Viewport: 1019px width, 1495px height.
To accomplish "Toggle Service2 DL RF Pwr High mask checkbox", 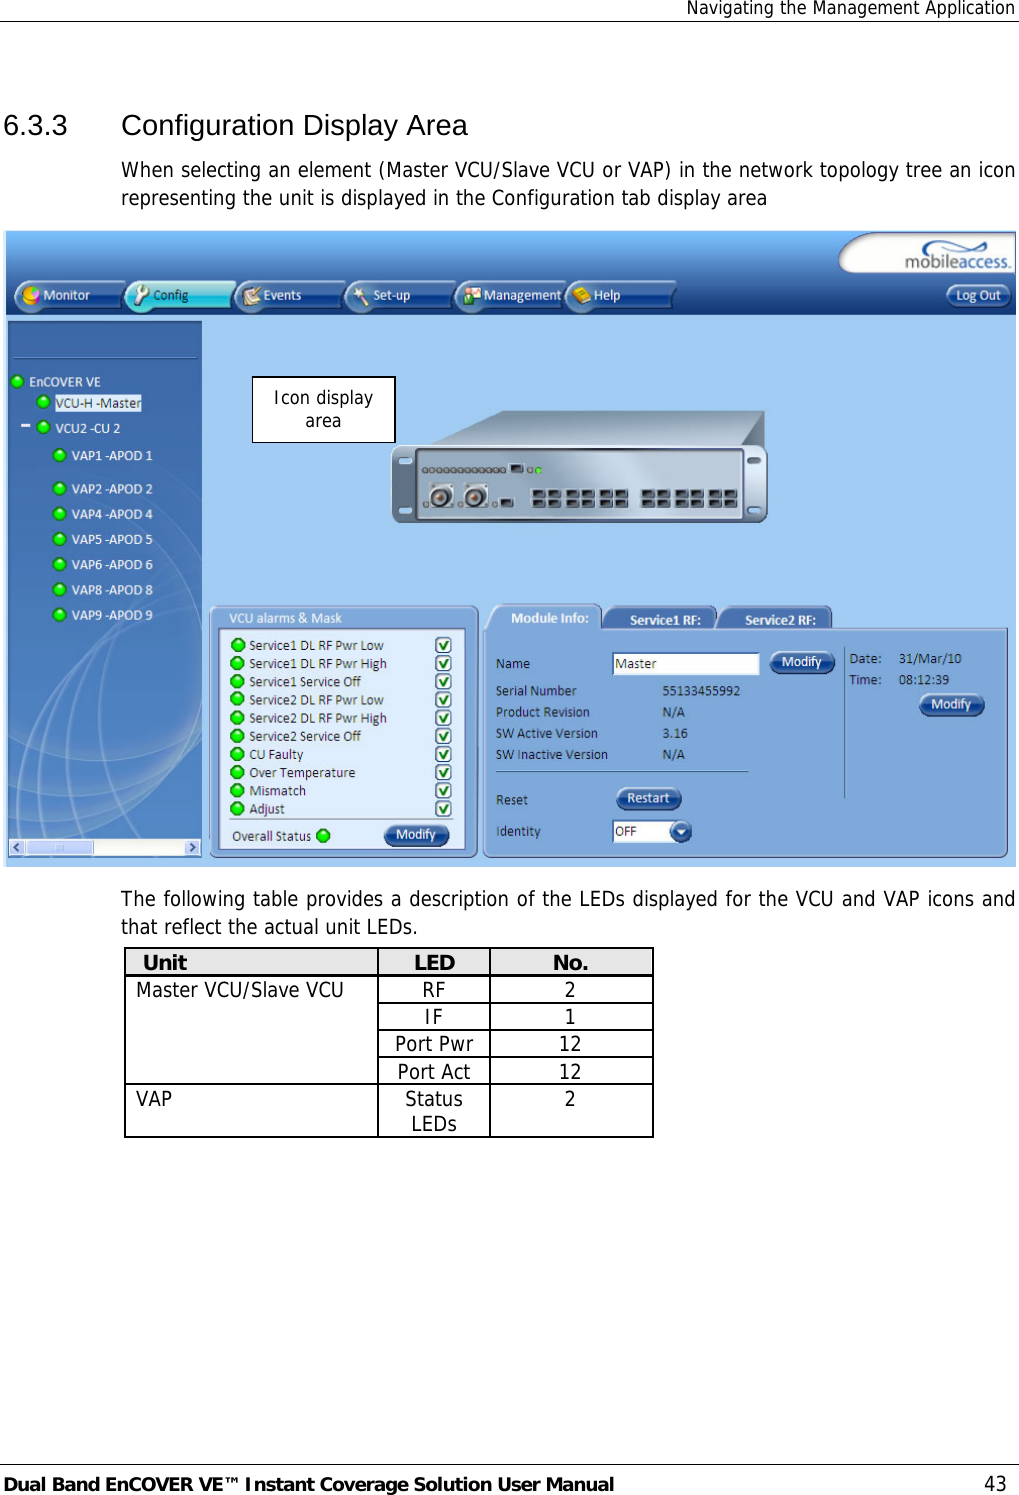I will [443, 718].
